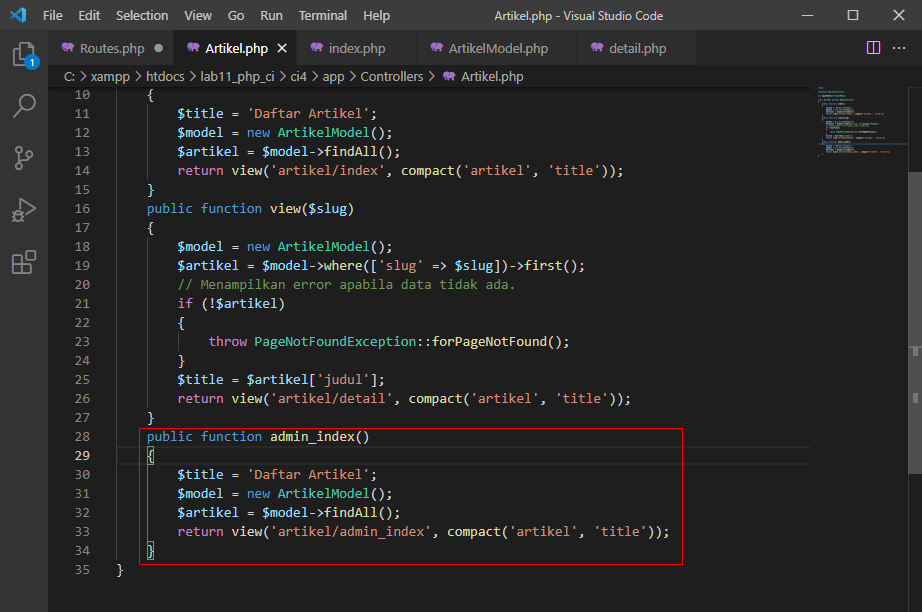Open the Run and Debug panel
Viewport: 922px width, 612px height.
click(x=24, y=209)
